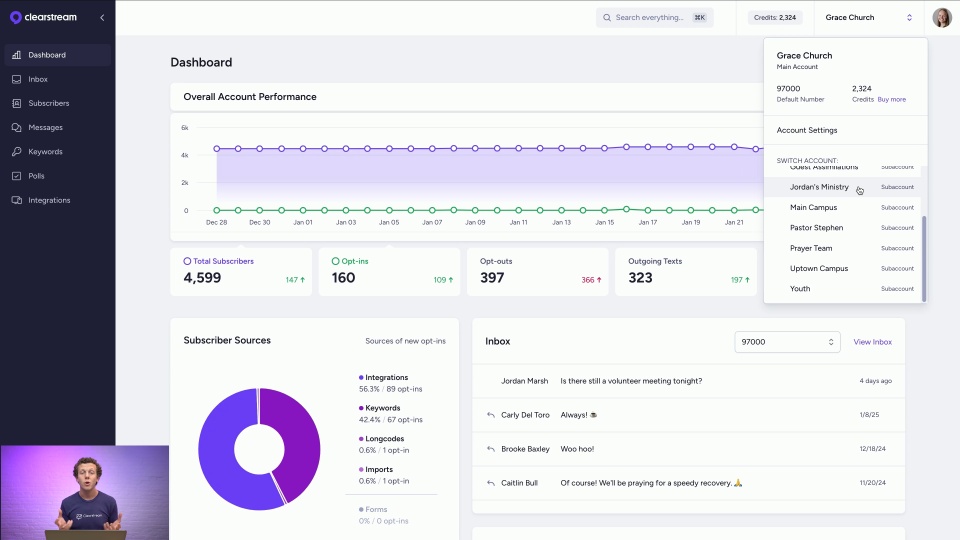This screenshot has width=960, height=540.
Task: Click the user profile avatar
Action: click(942, 17)
